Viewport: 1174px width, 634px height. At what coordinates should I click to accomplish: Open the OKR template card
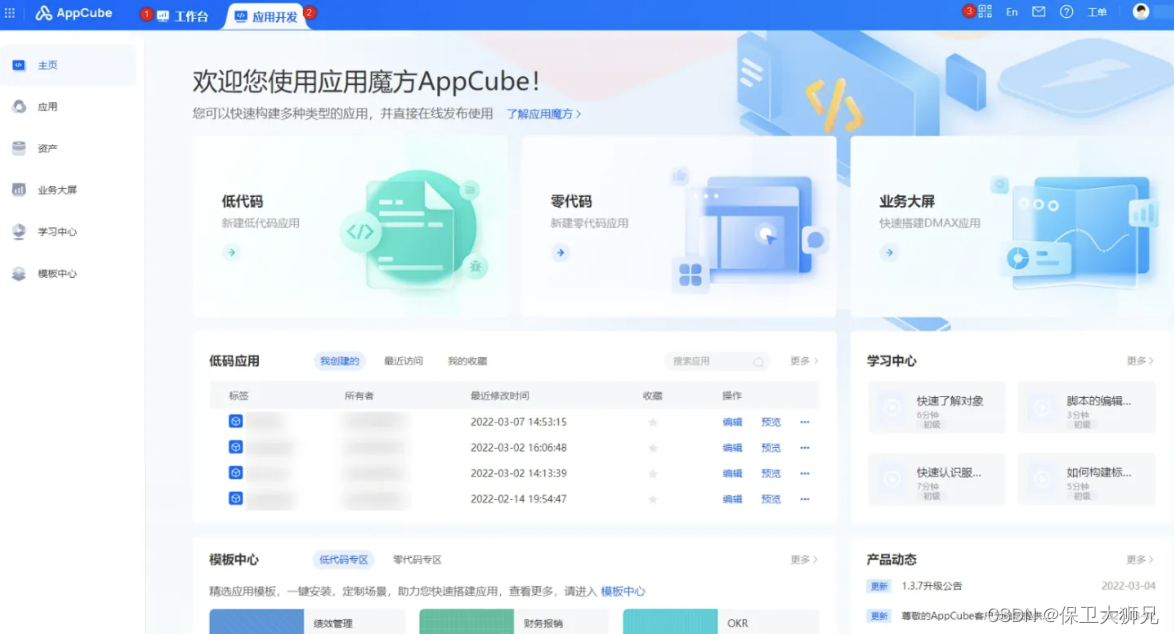pyautogui.click(x=721, y=622)
